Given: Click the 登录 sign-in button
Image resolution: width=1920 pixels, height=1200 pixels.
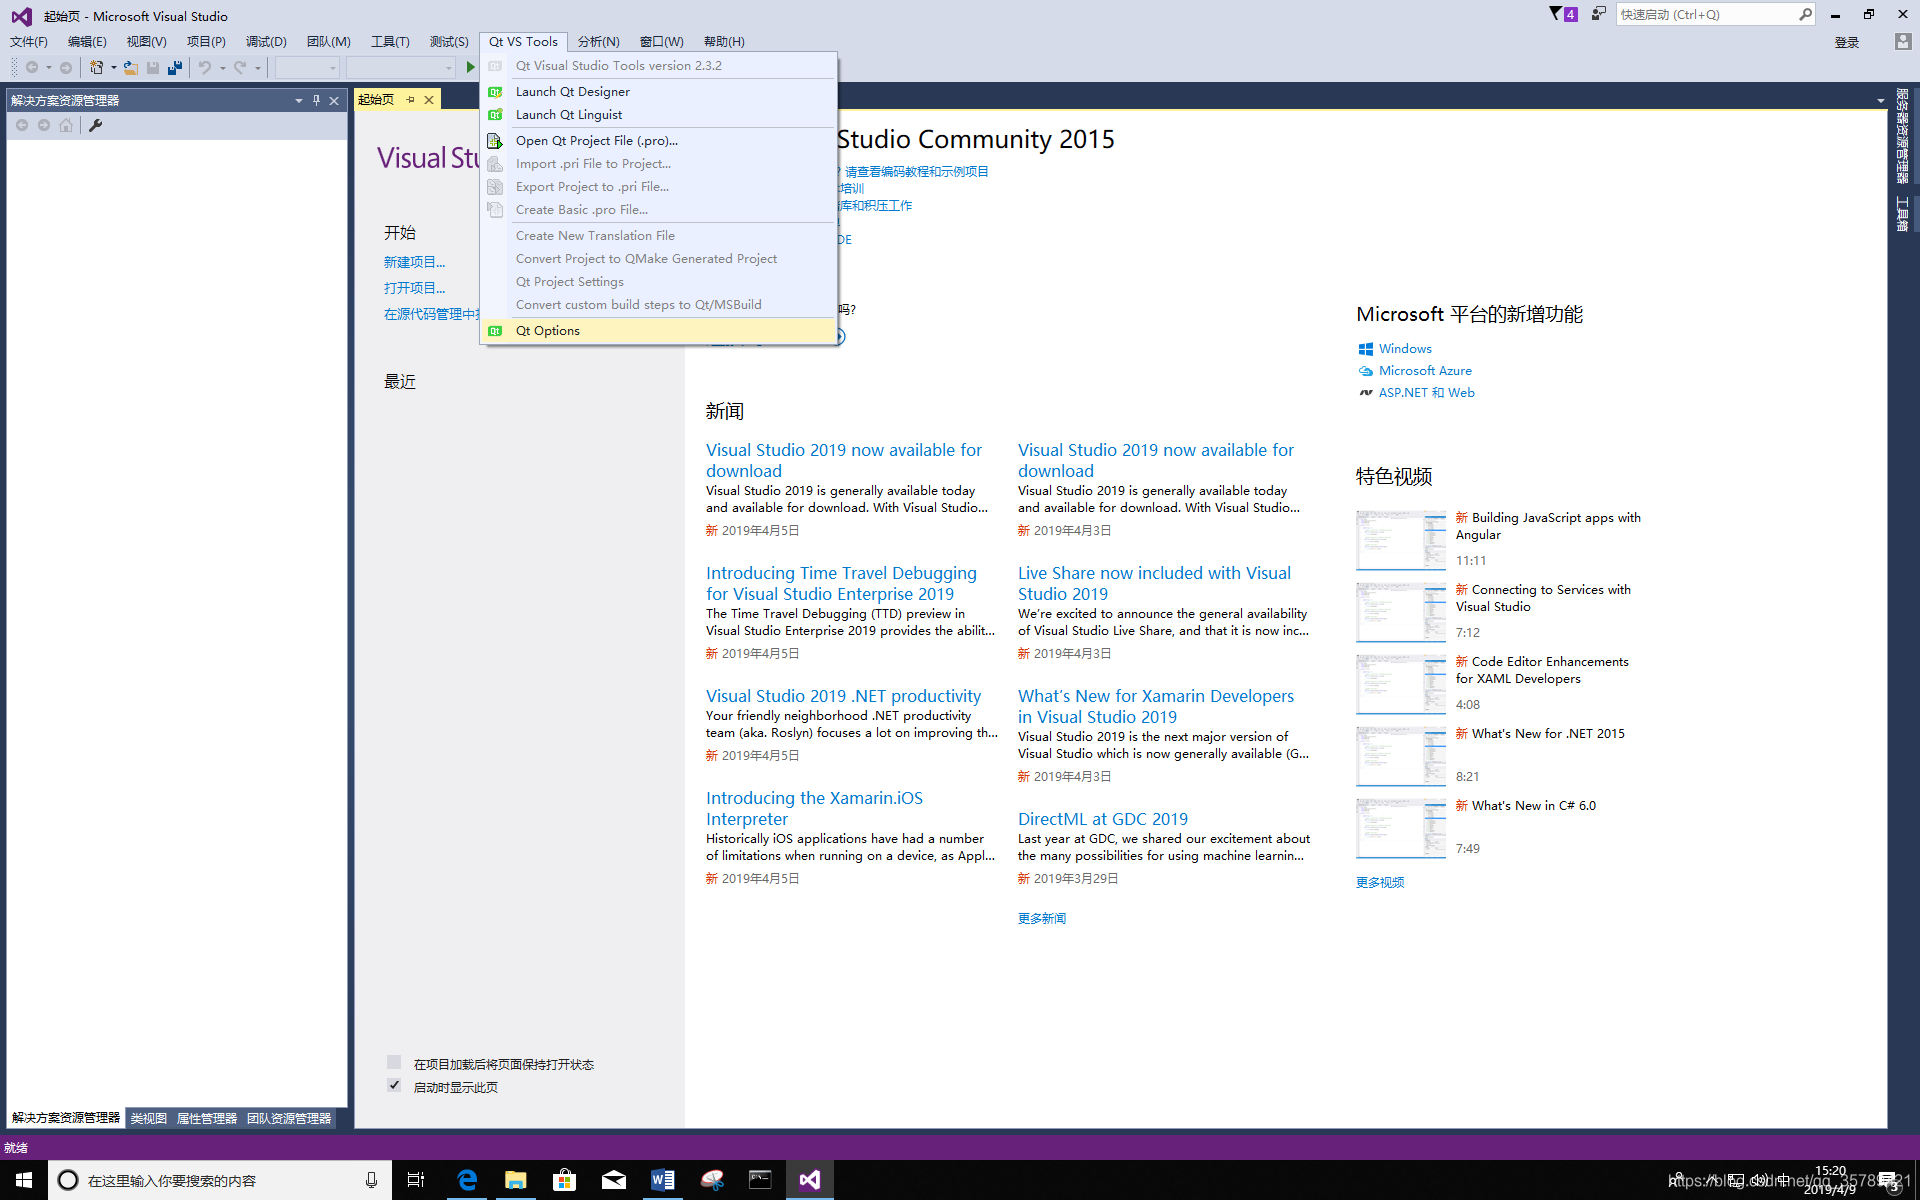Looking at the screenshot, I should [x=1847, y=42].
